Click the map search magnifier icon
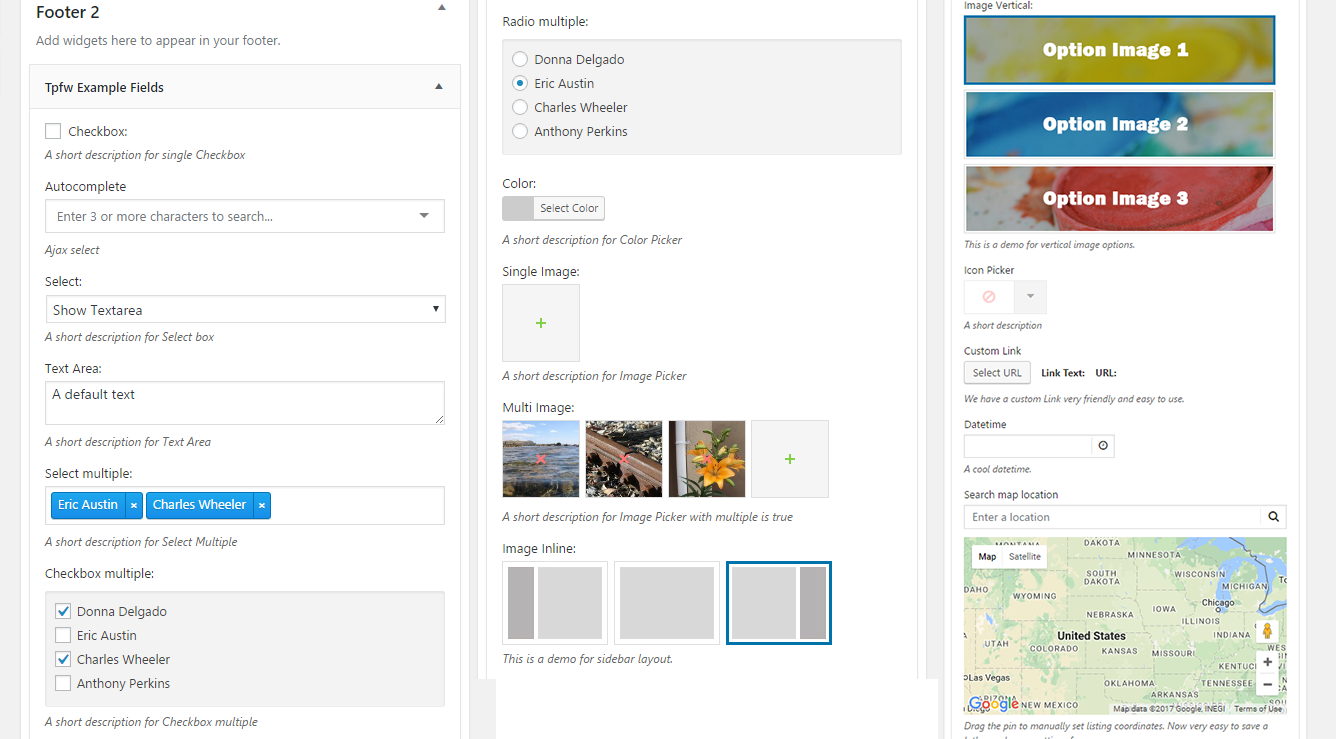Screen dimensions: 1336x739 pyautogui.click(x=1273, y=517)
